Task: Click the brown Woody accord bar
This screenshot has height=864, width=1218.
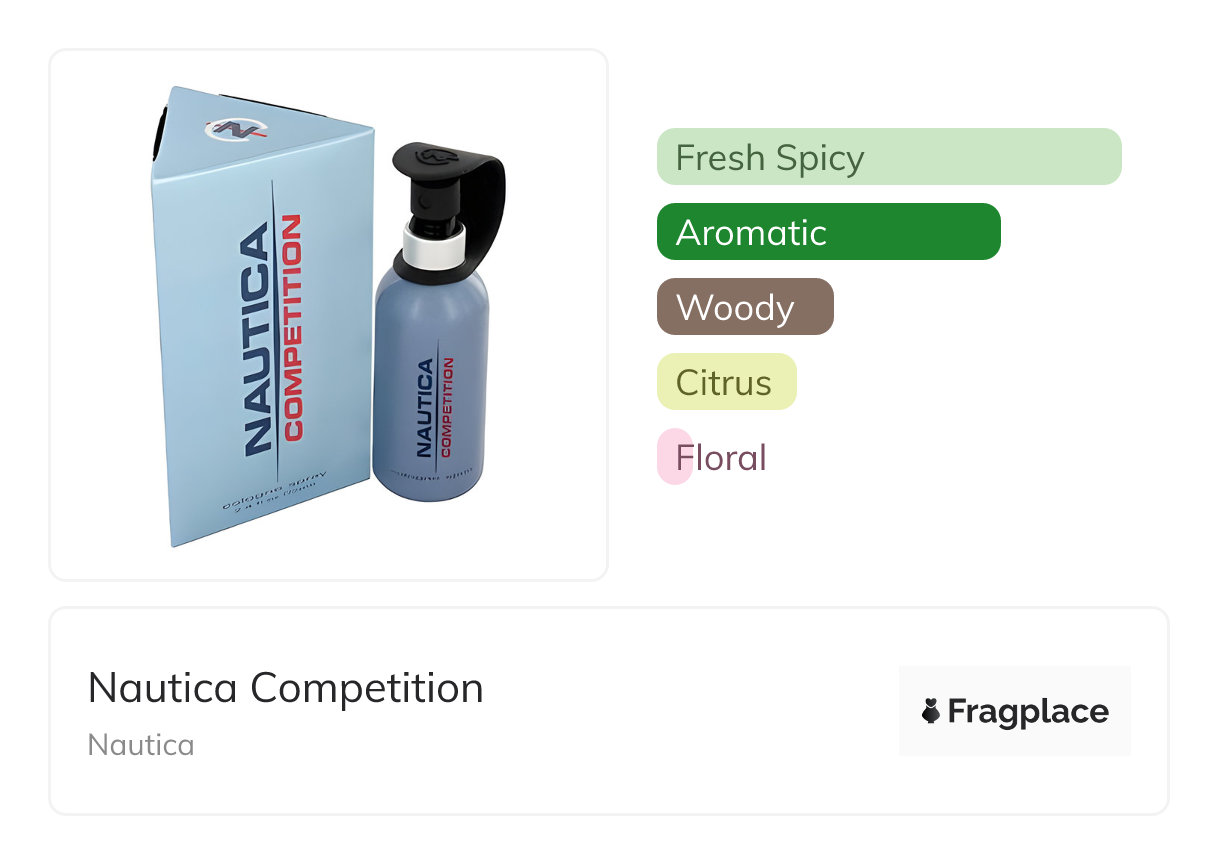Action: [x=744, y=307]
